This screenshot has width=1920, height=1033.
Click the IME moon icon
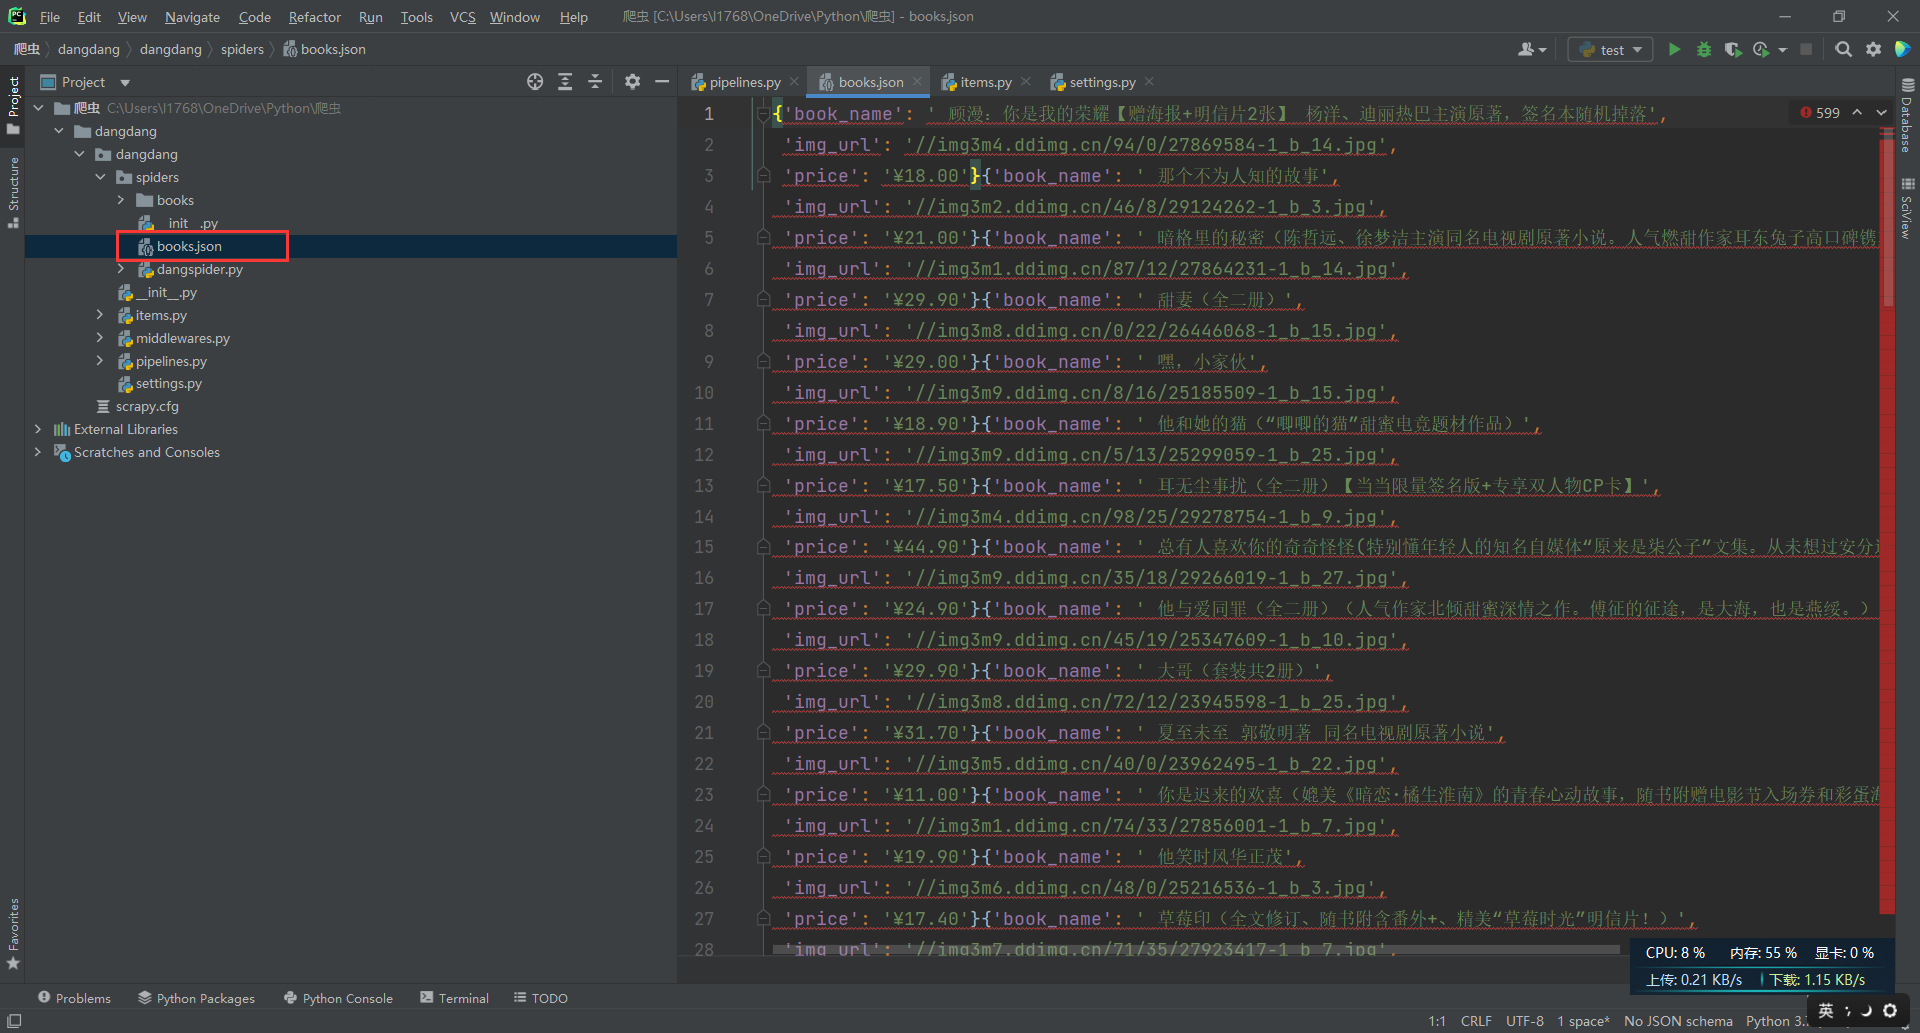[1866, 1011]
